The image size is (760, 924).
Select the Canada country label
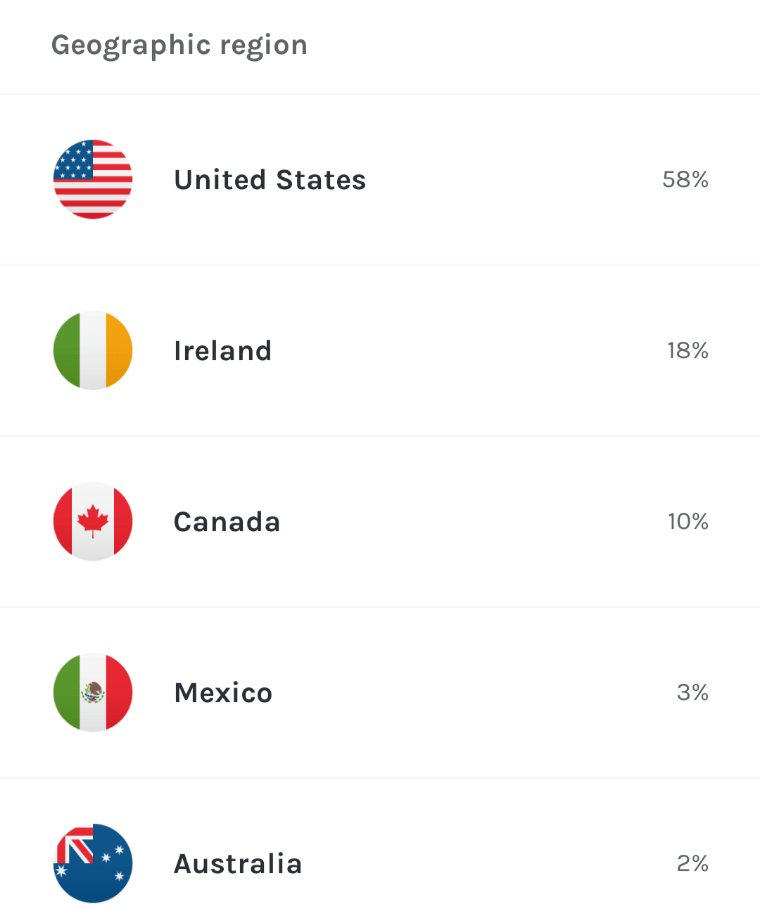(x=227, y=522)
